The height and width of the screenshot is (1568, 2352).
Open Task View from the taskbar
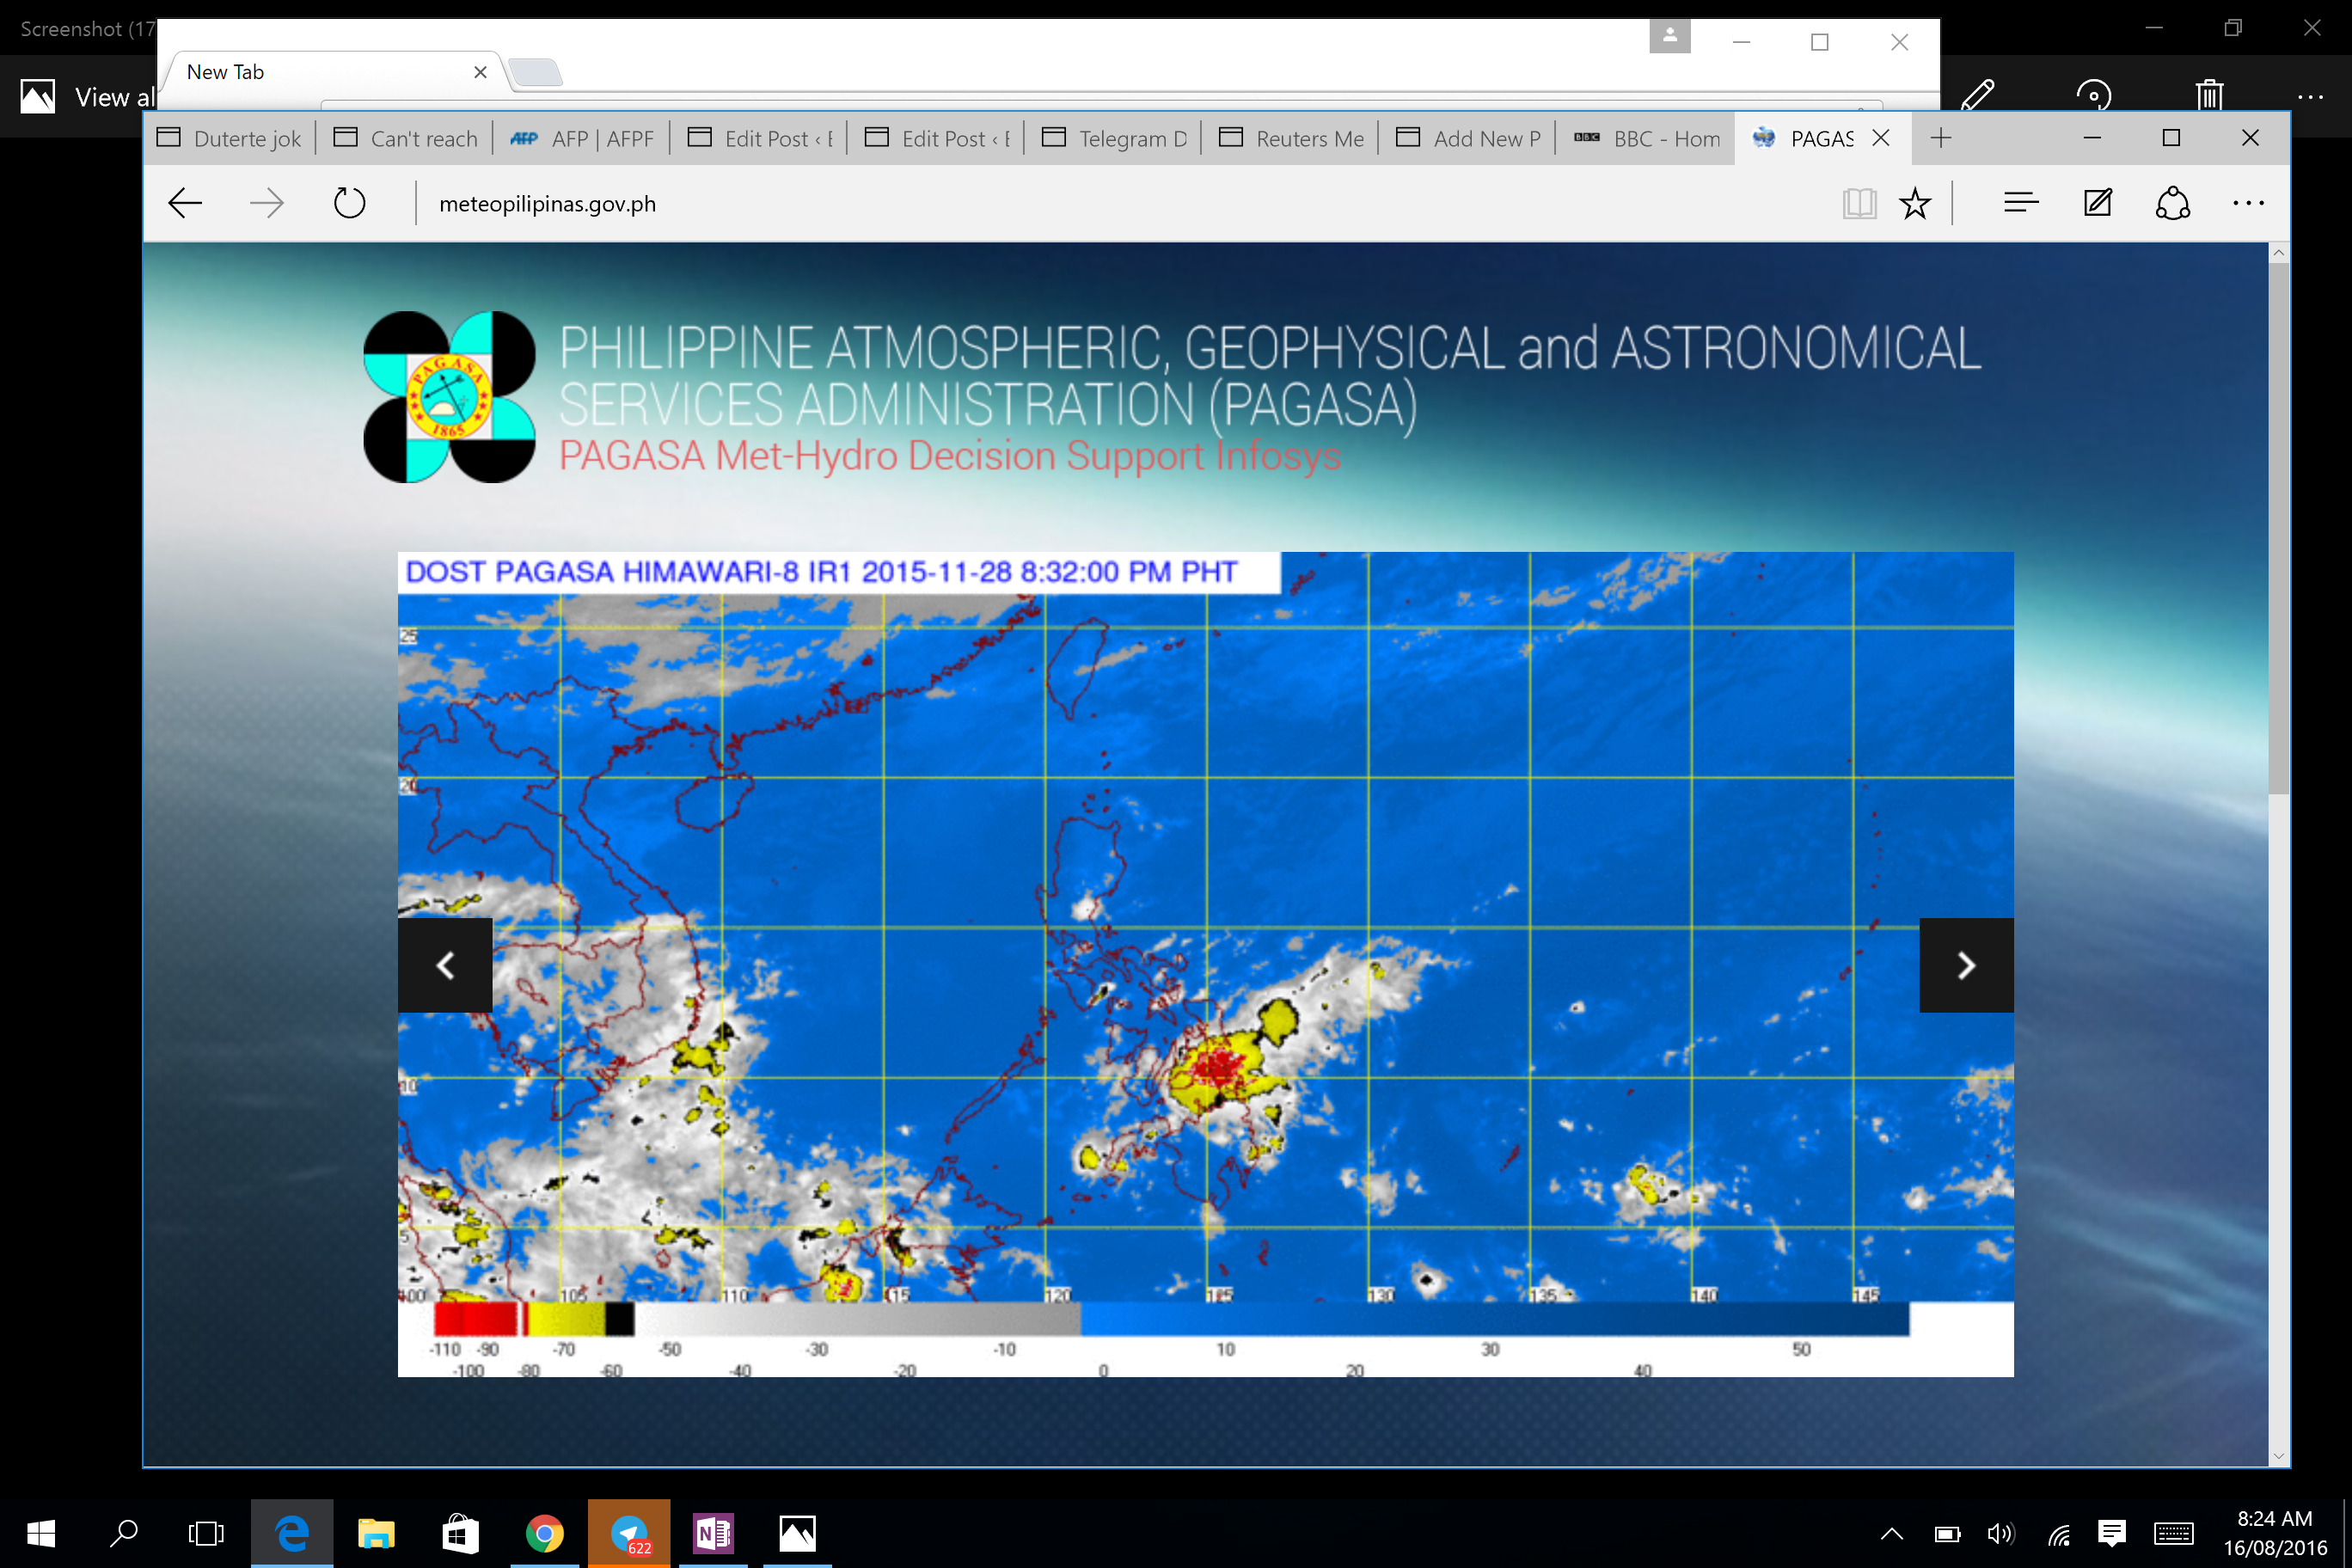click(205, 1532)
